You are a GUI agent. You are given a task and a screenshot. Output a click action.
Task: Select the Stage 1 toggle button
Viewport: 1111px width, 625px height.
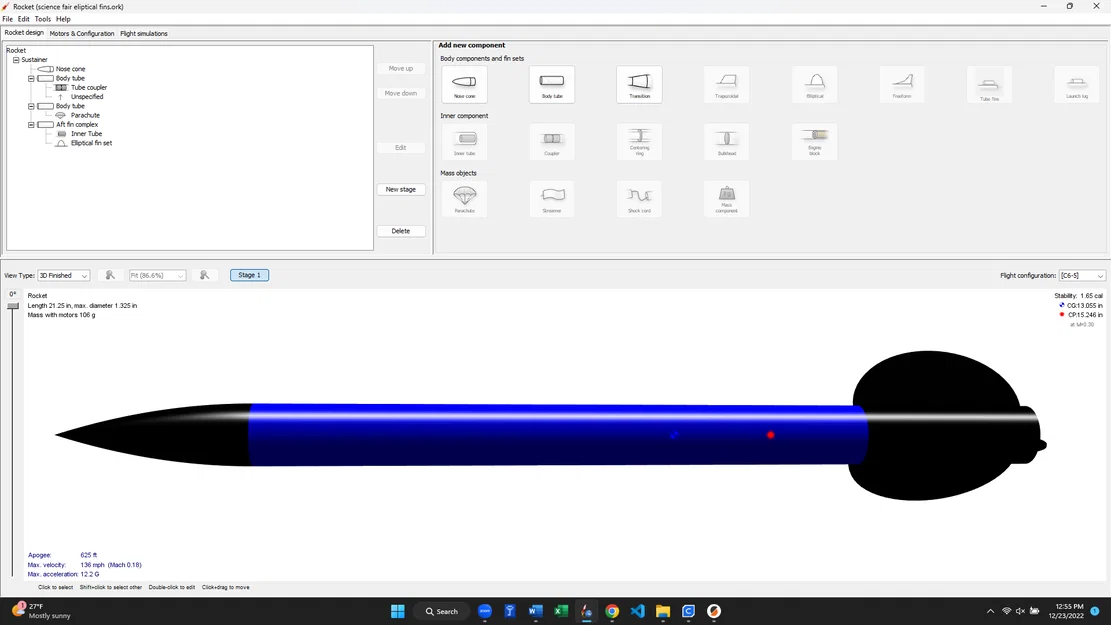tap(249, 275)
